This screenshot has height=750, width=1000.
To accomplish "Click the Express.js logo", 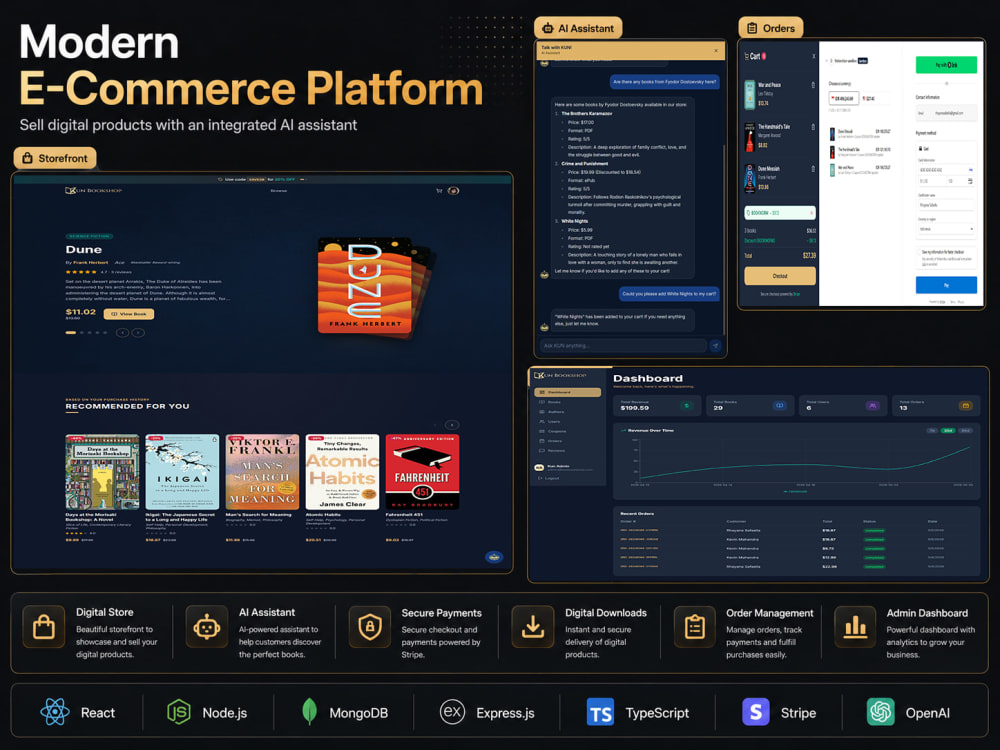I will 452,711.
